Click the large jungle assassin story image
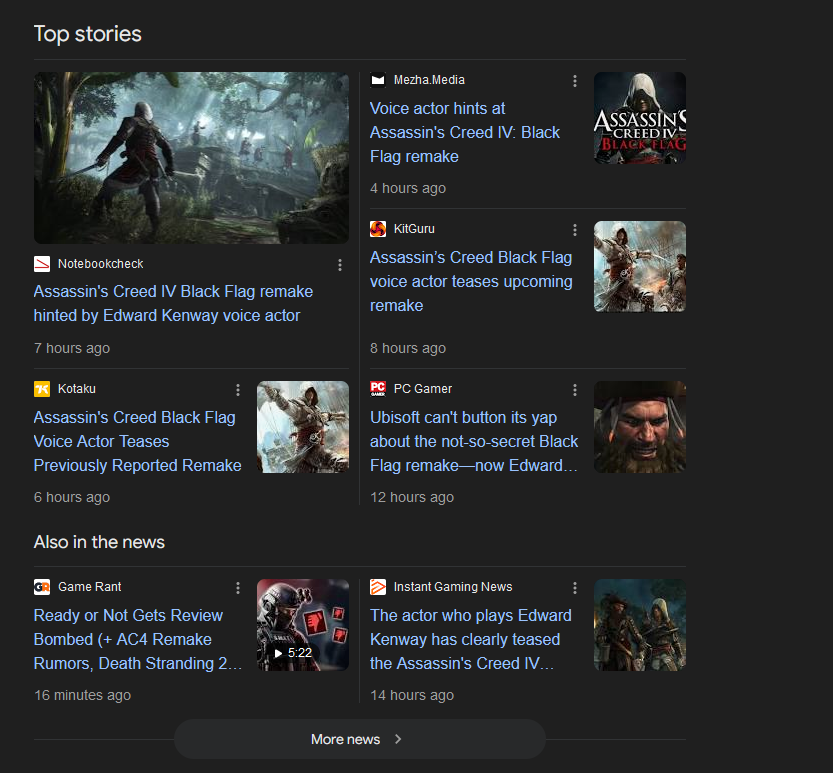The image size is (833, 773). (x=191, y=158)
